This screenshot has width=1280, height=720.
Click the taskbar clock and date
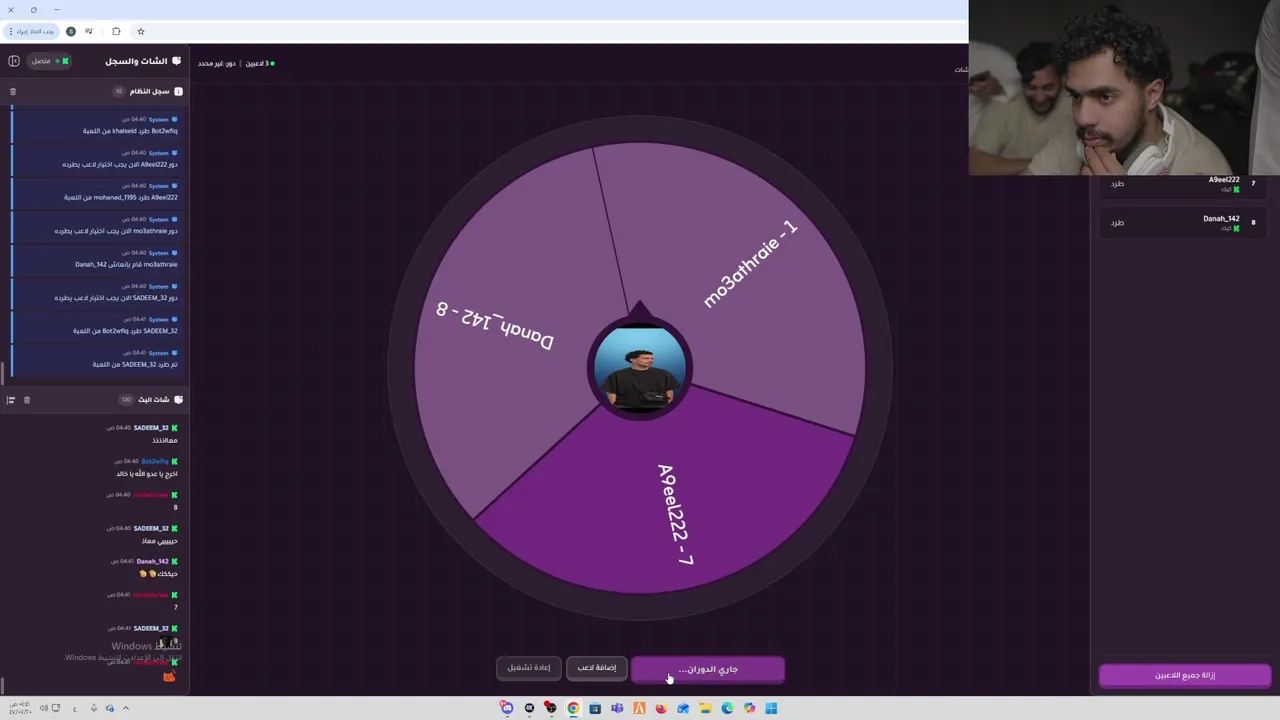[20, 708]
